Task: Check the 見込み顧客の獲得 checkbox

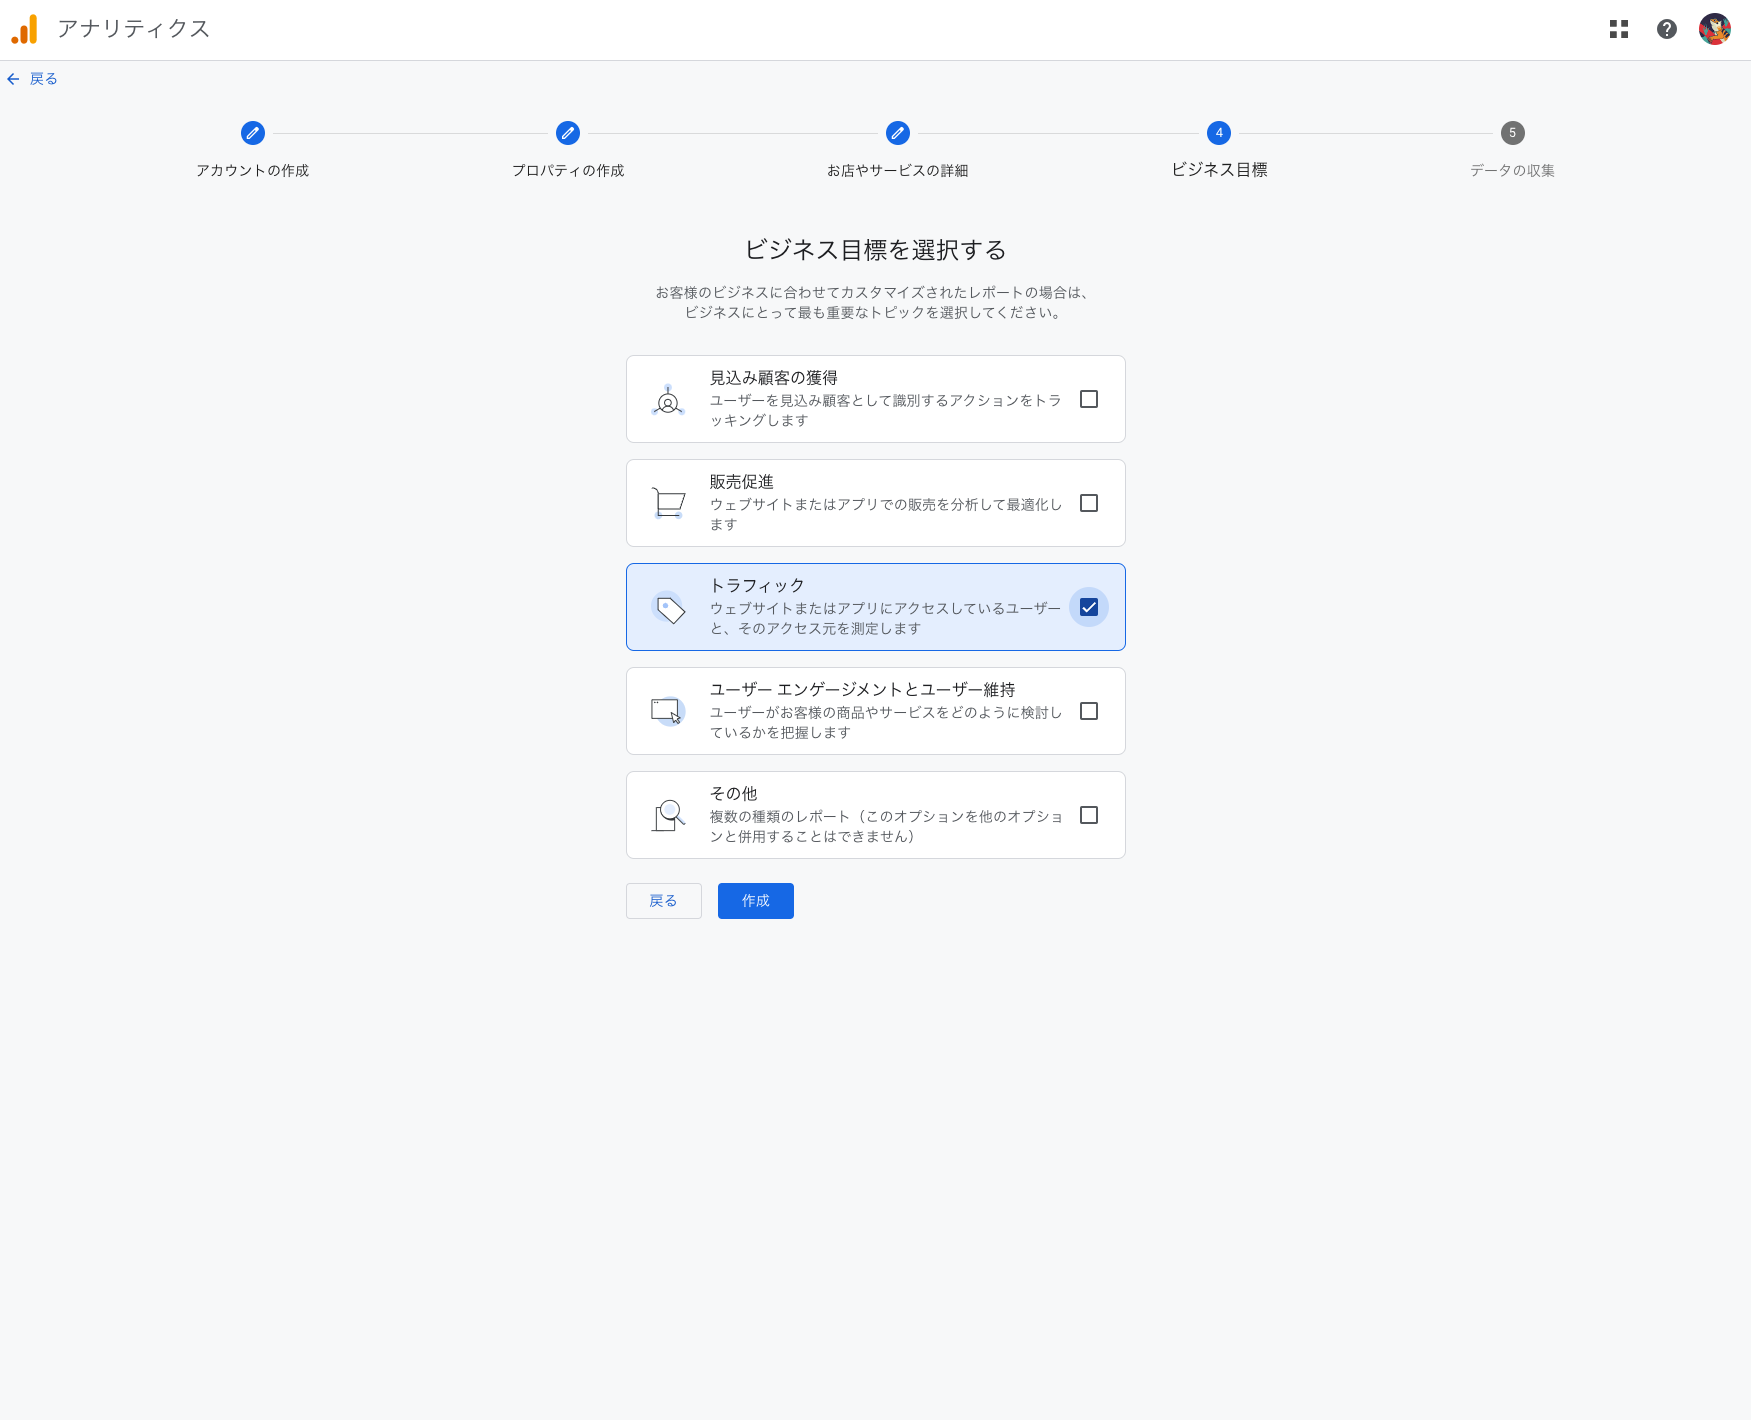Action: pyautogui.click(x=1089, y=399)
